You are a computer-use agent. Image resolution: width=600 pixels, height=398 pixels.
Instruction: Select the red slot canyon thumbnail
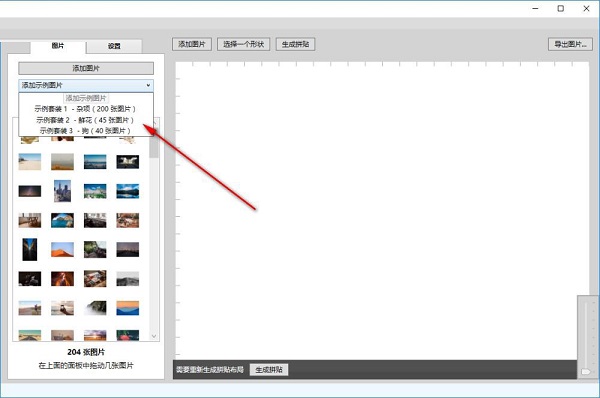tap(62, 279)
